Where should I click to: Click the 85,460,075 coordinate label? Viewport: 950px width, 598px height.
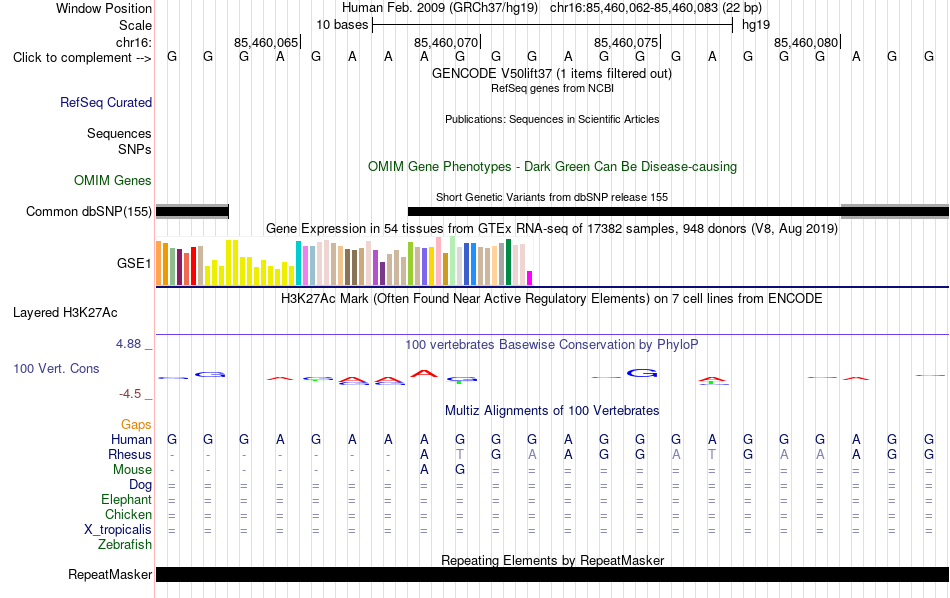pyautogui.click(x=626, y=42)
